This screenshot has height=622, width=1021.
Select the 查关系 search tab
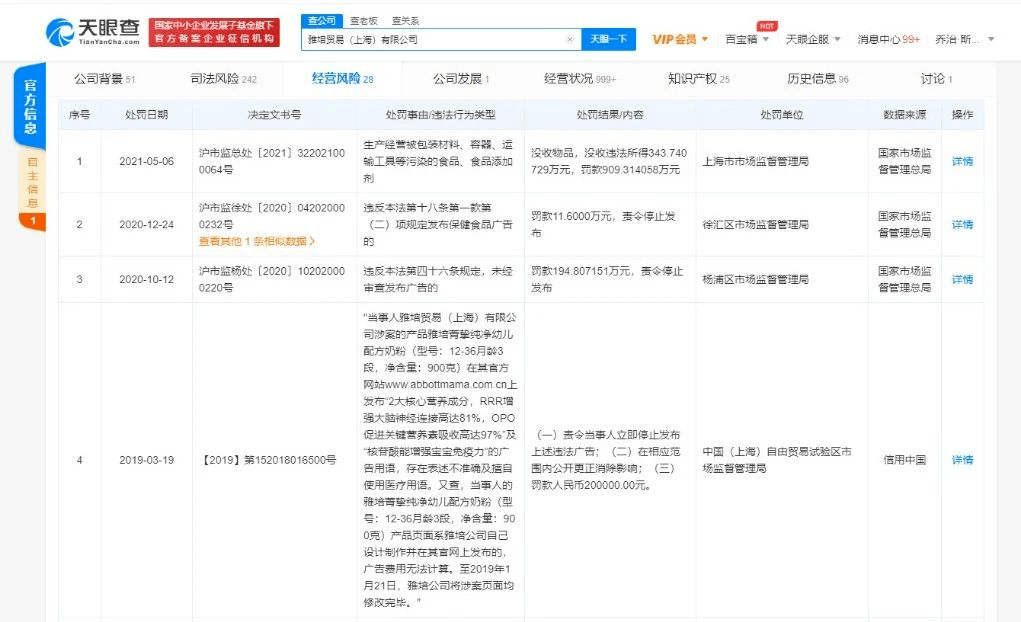(405, 21)
